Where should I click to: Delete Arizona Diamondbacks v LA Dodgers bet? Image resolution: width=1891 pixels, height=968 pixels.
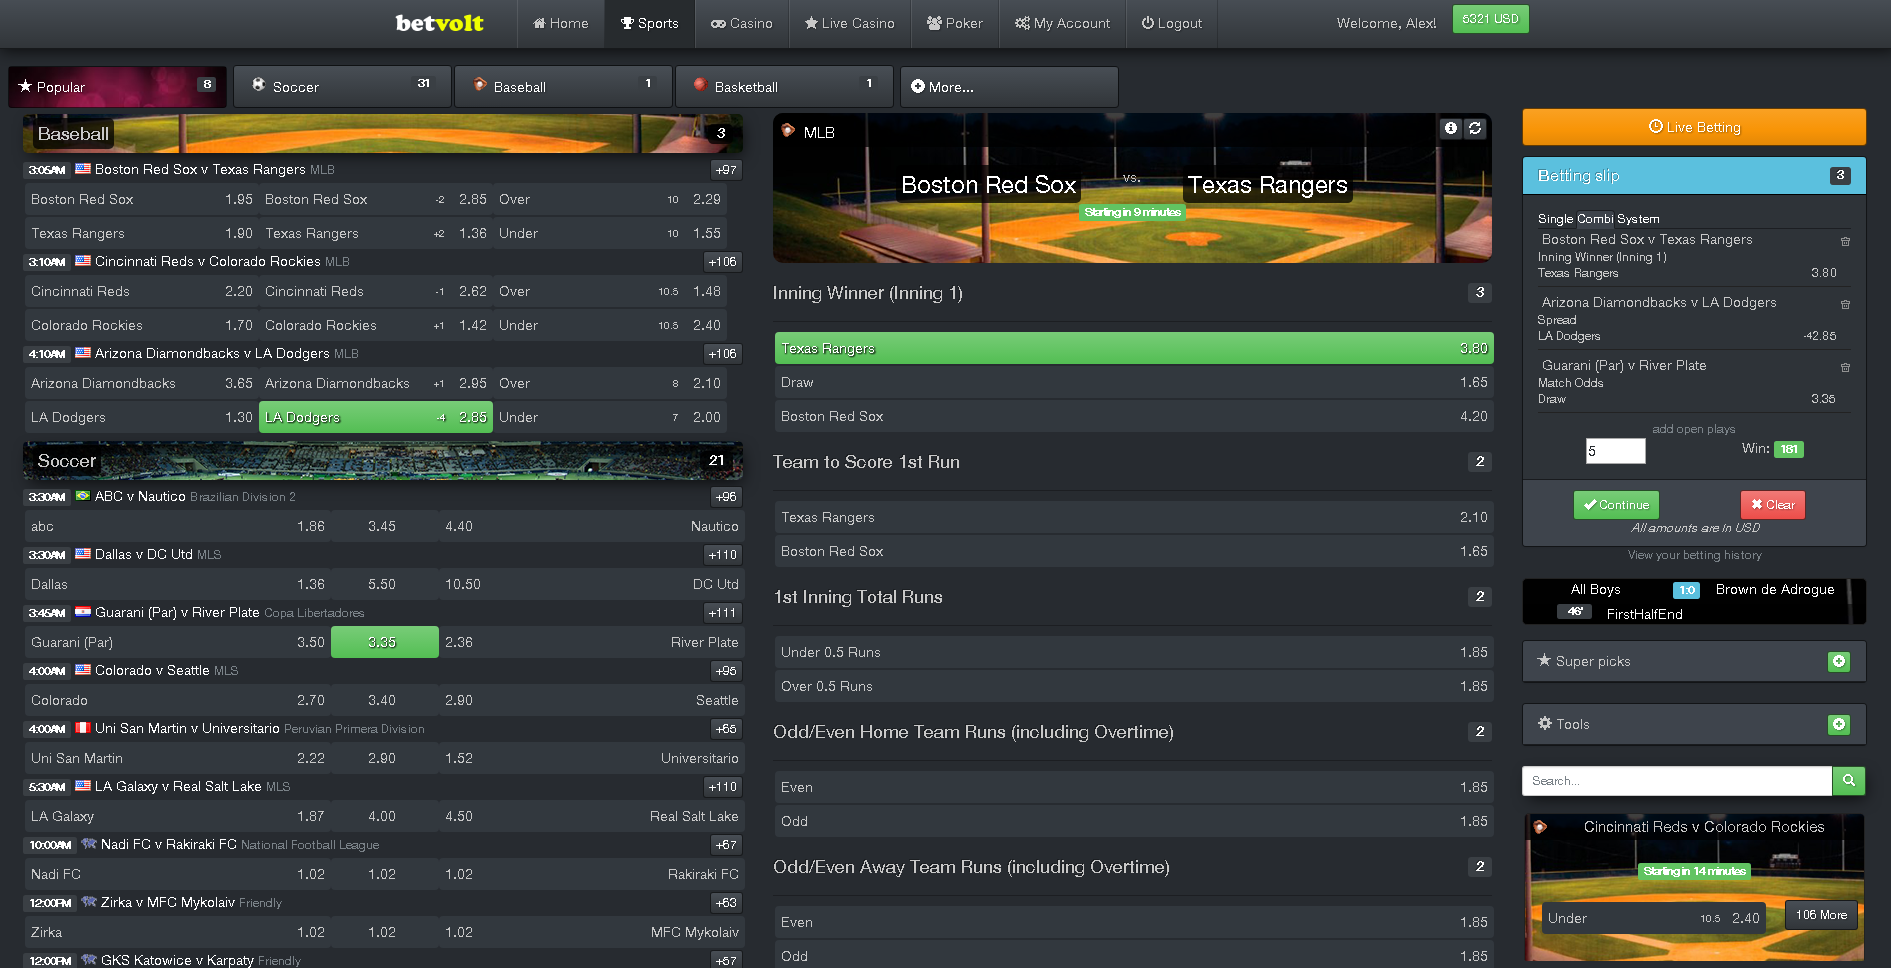click(x=1845, y=304)
